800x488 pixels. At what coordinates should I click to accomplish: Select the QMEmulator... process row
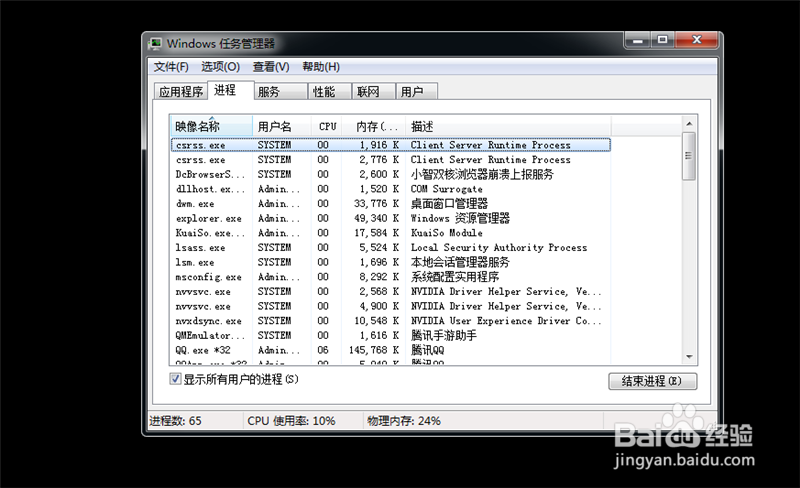390,335
